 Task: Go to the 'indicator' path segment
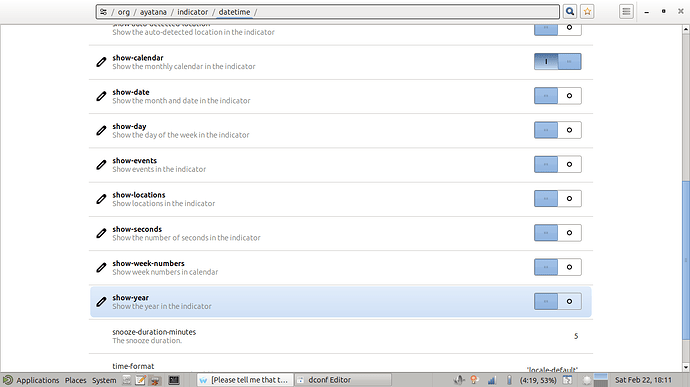point(192,12)
